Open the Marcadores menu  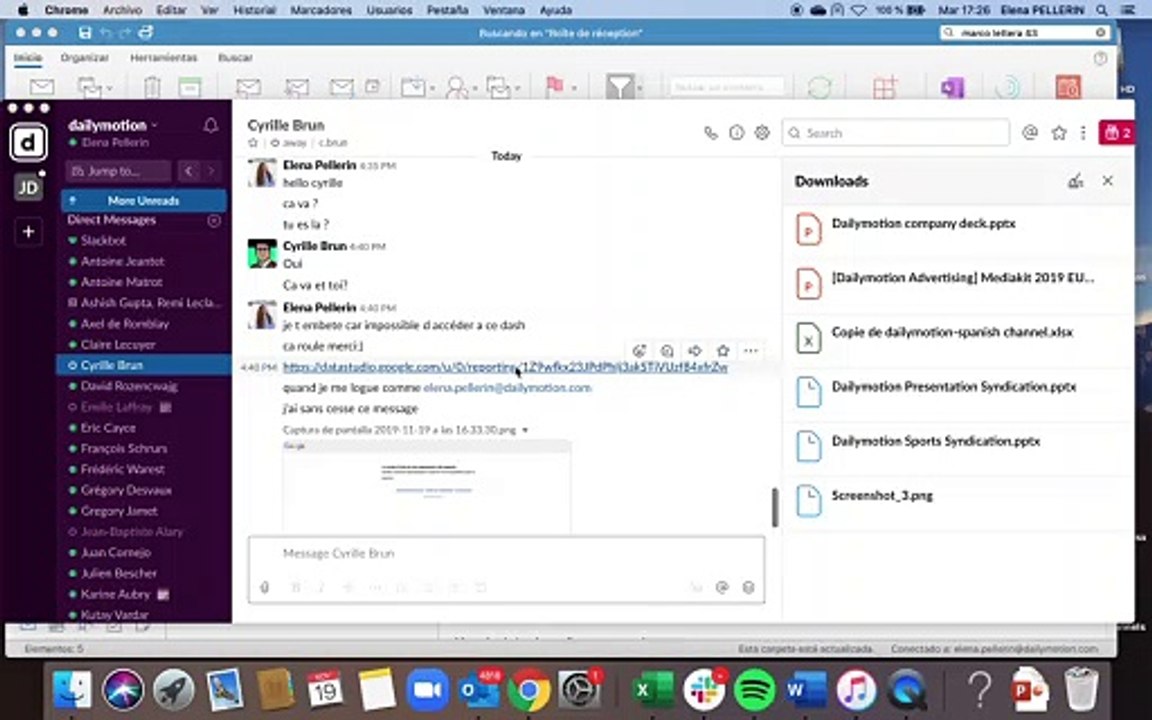coord(320,10)
